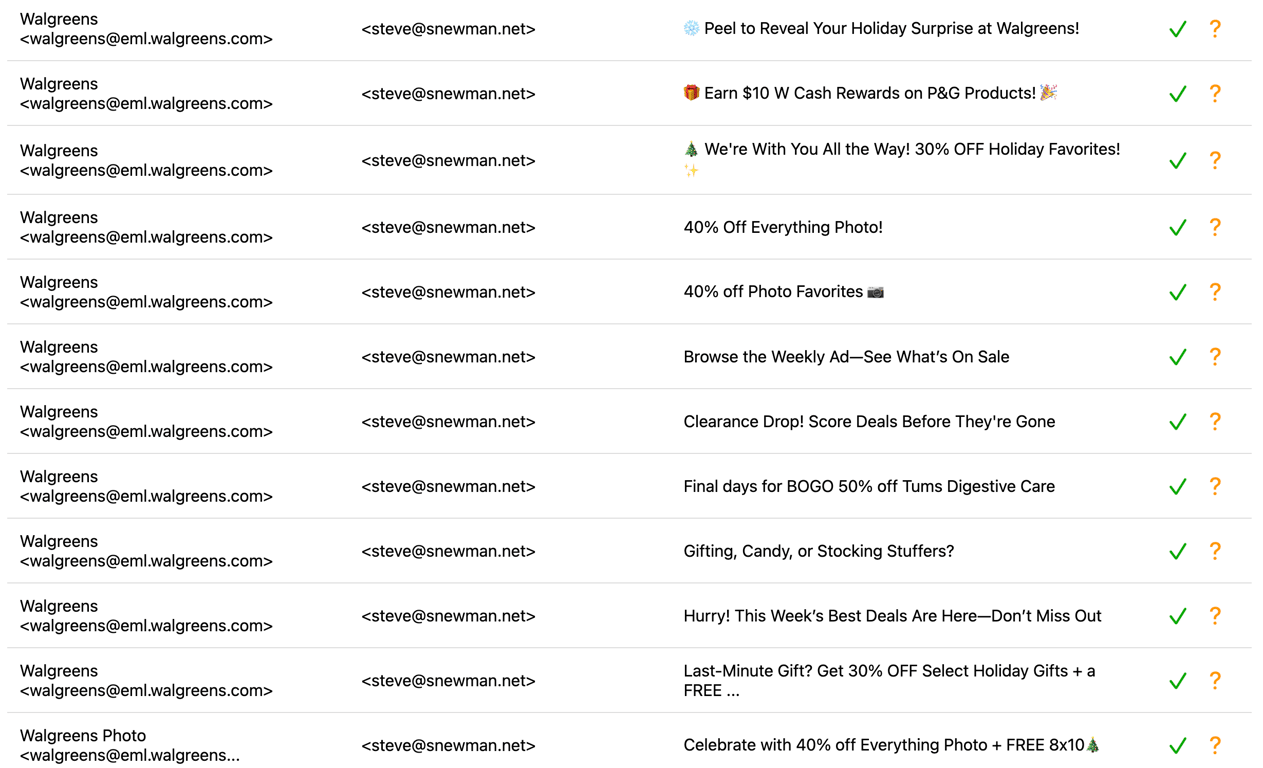The height and width of the screenshot is (768, 1263).
Task: Click recipient address in 'Clearance Drop!' row
Action: (448, 422)
